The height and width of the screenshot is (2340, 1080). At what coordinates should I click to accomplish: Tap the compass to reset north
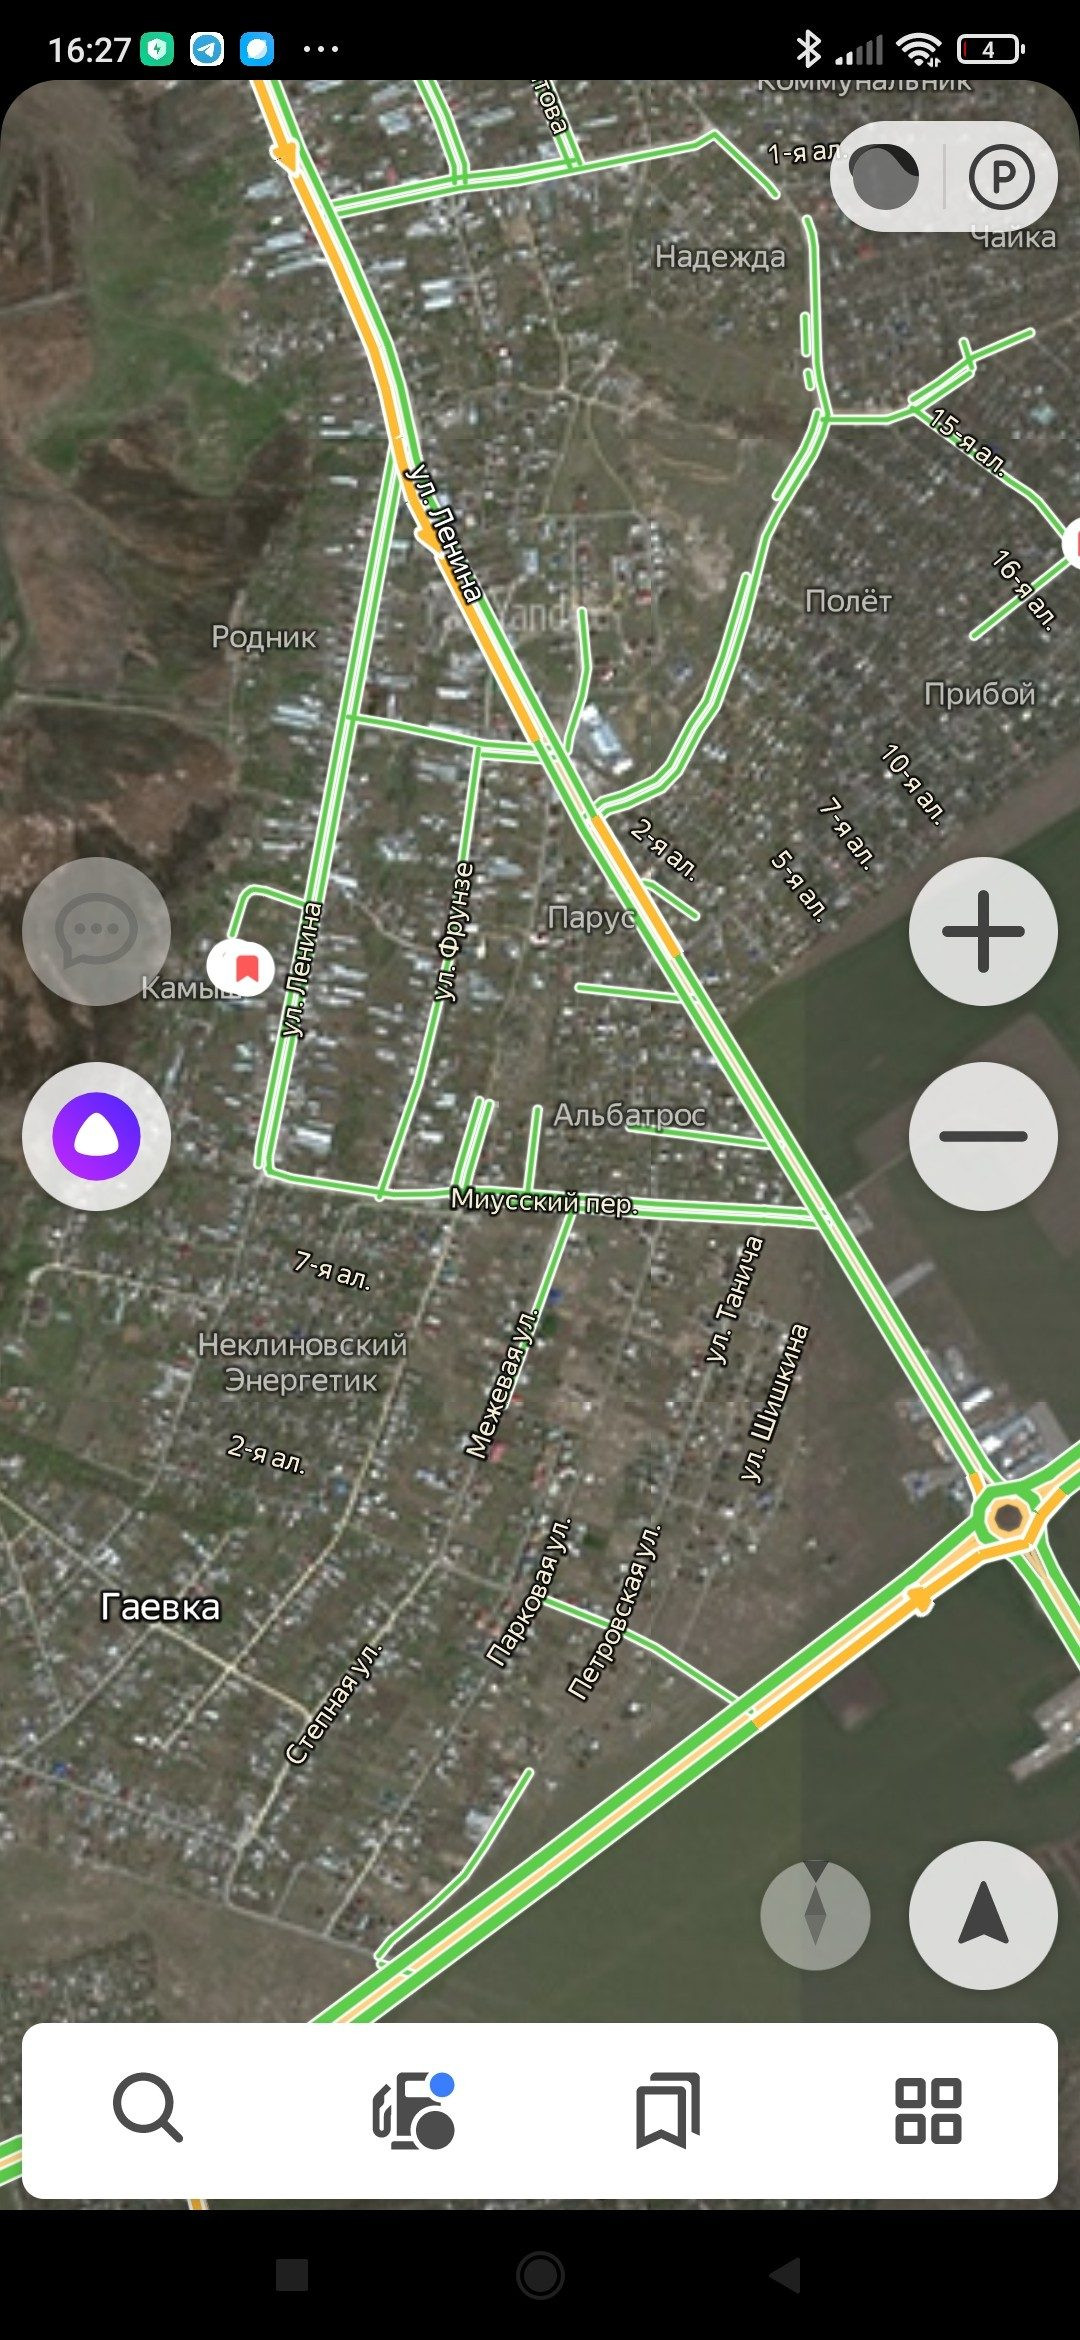coord(816,1915)
